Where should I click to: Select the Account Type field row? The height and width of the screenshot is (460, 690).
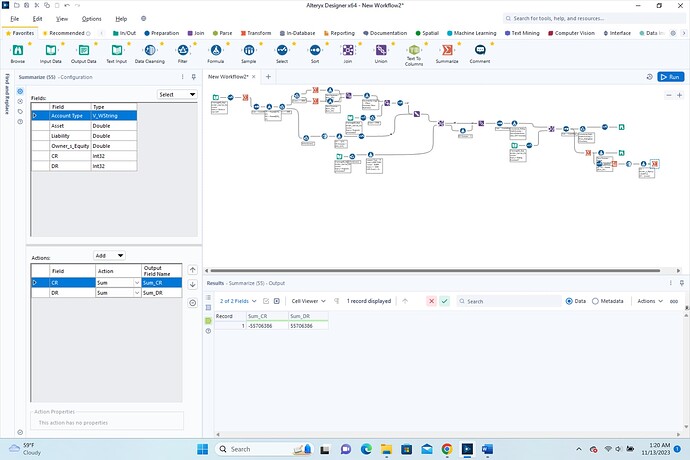[x=84, y=116]
